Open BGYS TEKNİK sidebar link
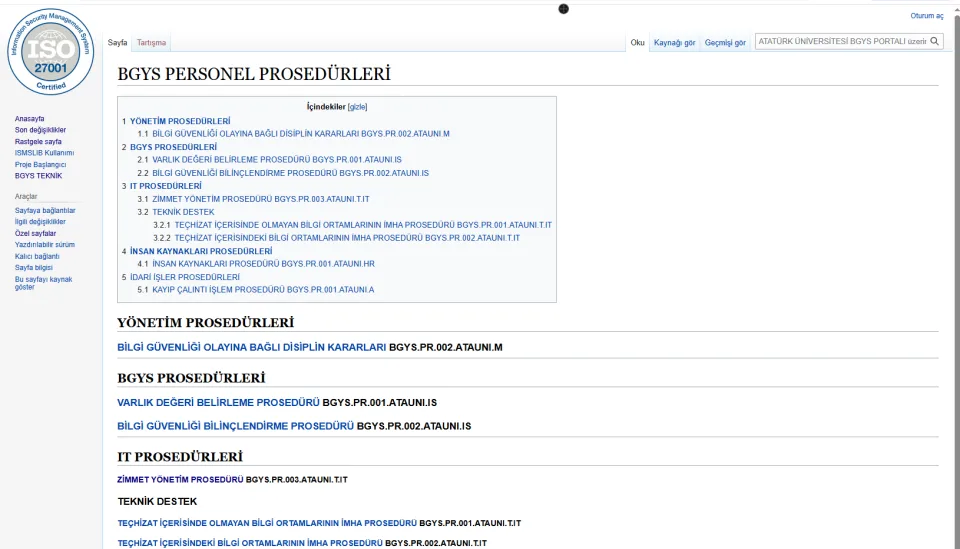 39,176
